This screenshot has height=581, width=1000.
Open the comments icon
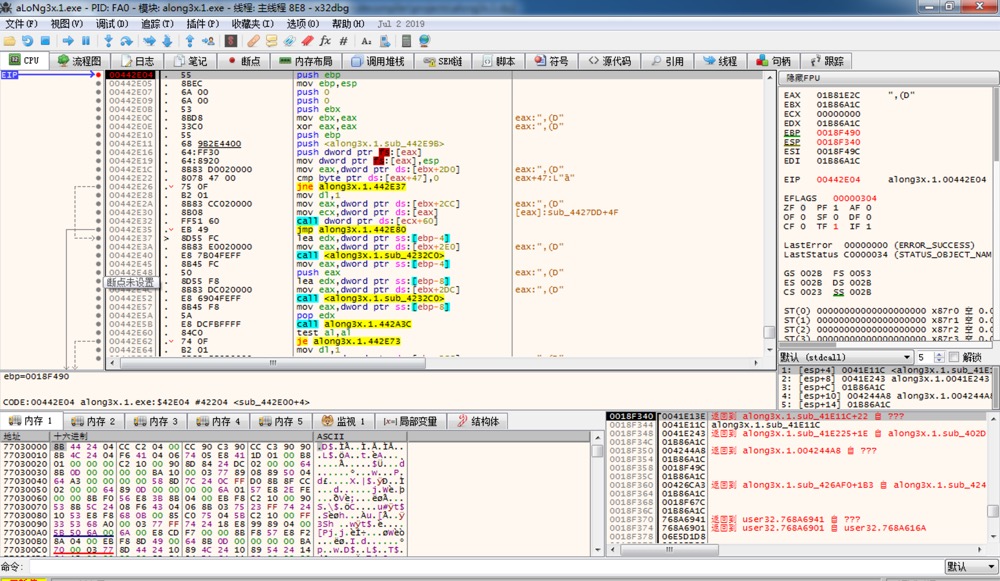point(272,41)
